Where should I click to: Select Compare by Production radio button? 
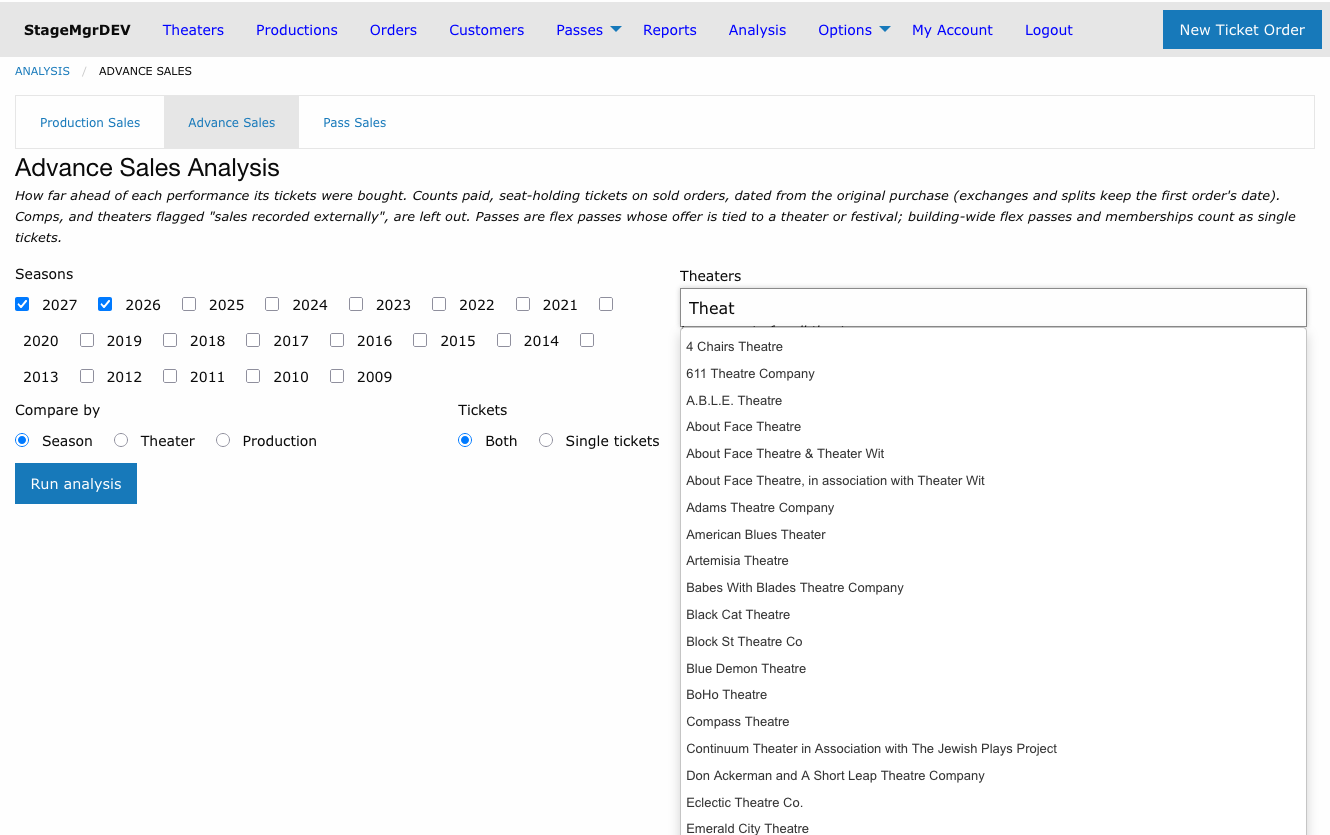pos(223,440)
